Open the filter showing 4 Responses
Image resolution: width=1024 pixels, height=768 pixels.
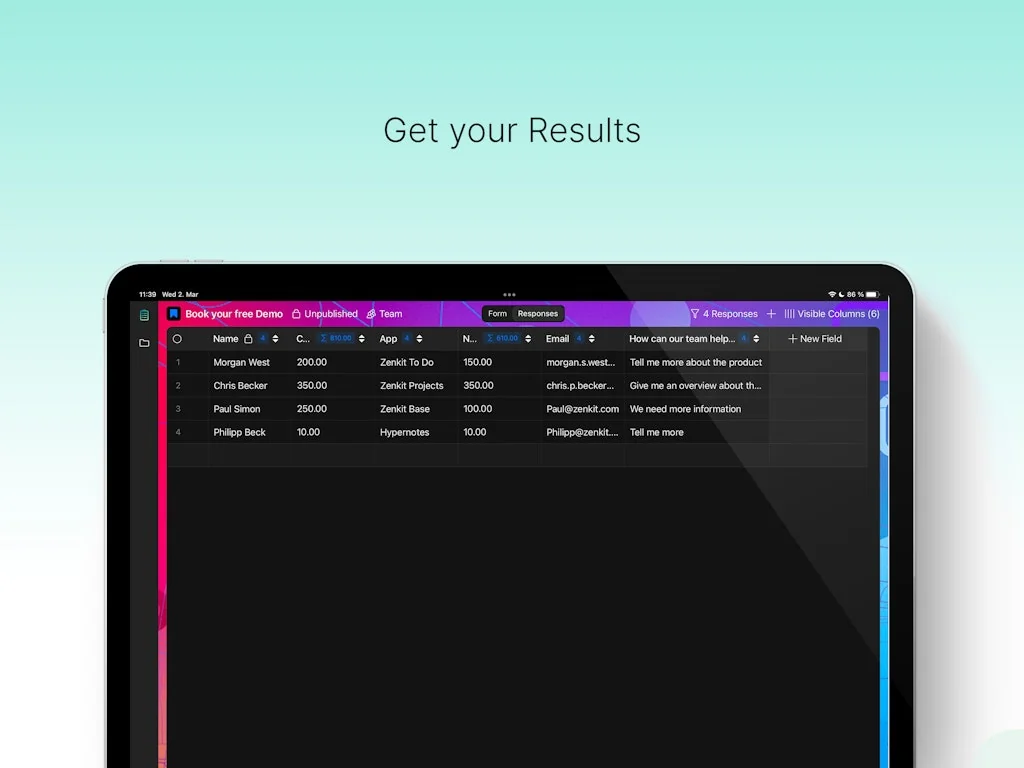pos(724,313)
